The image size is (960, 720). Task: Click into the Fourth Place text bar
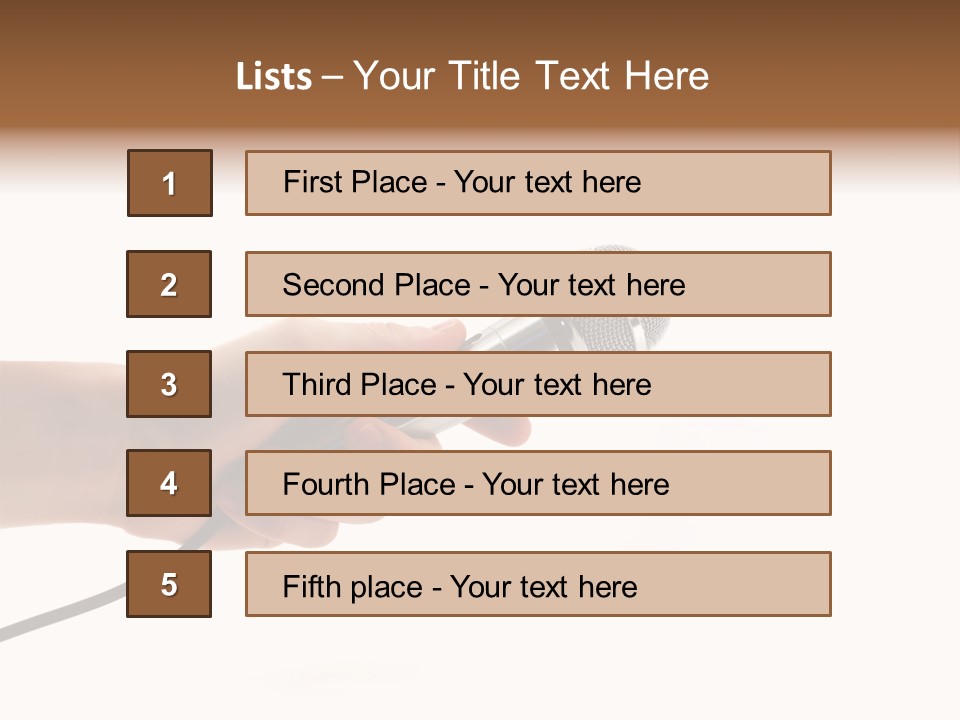tap(538, 483)
